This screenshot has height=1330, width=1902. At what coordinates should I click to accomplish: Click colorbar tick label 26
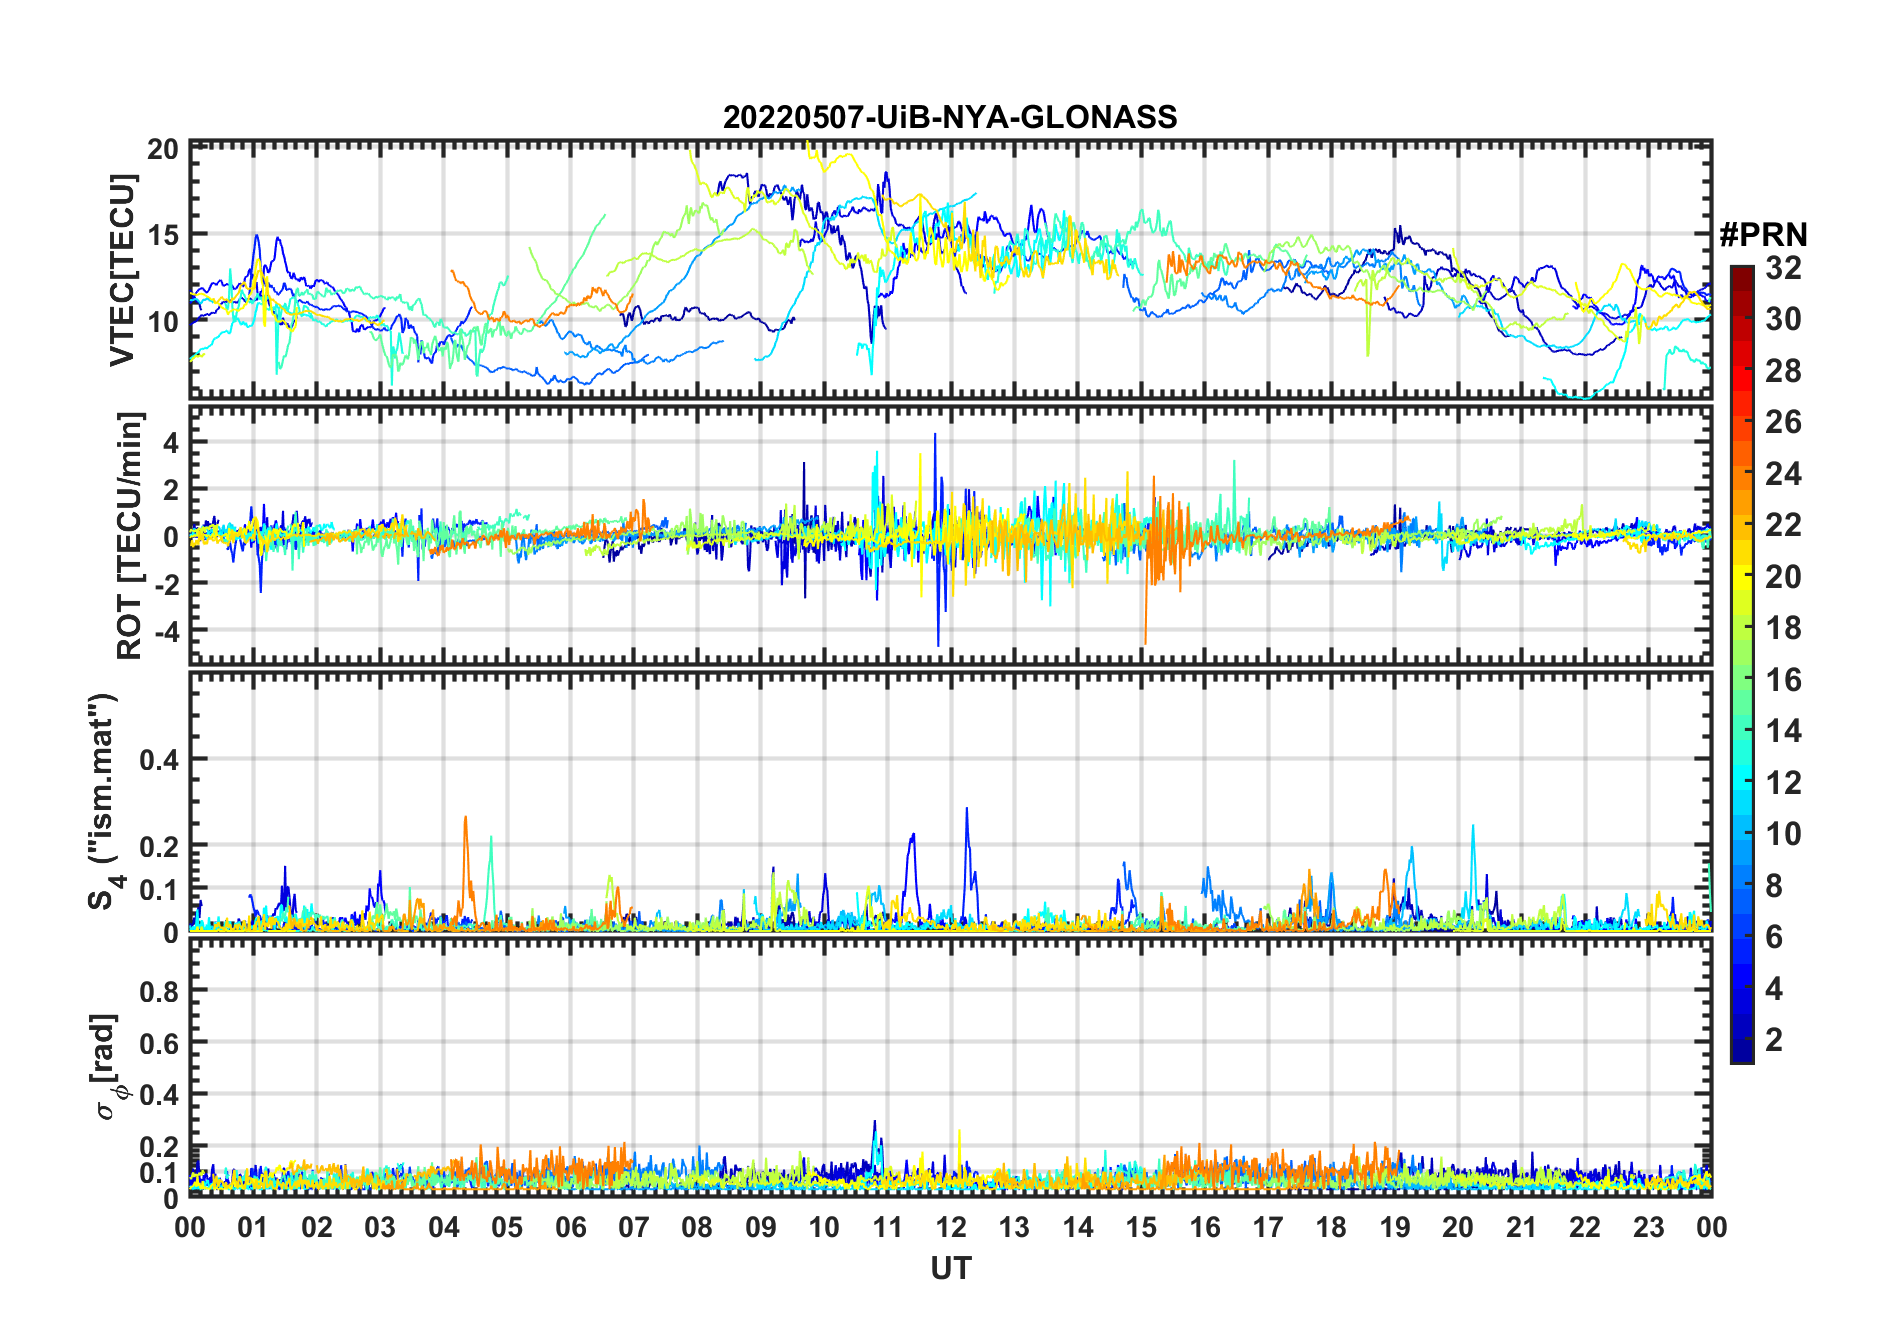(1783, 422)
